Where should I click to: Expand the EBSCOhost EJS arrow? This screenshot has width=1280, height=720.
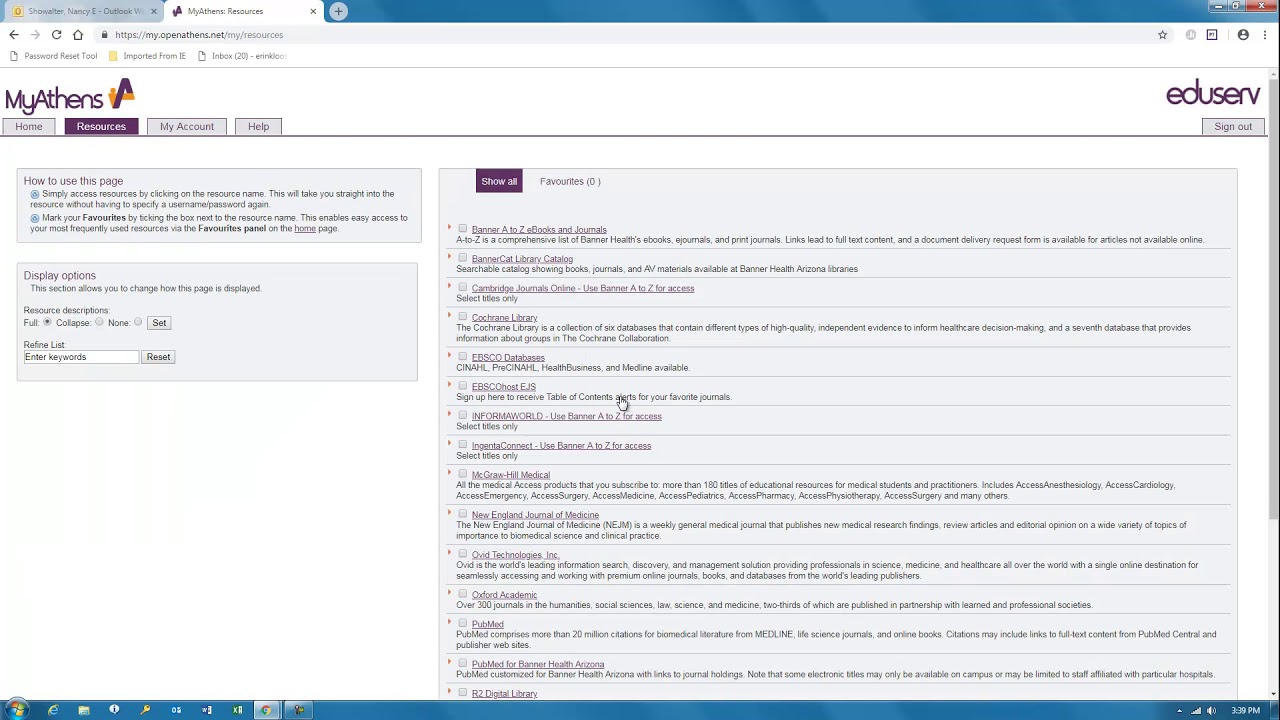pos(450,386)
